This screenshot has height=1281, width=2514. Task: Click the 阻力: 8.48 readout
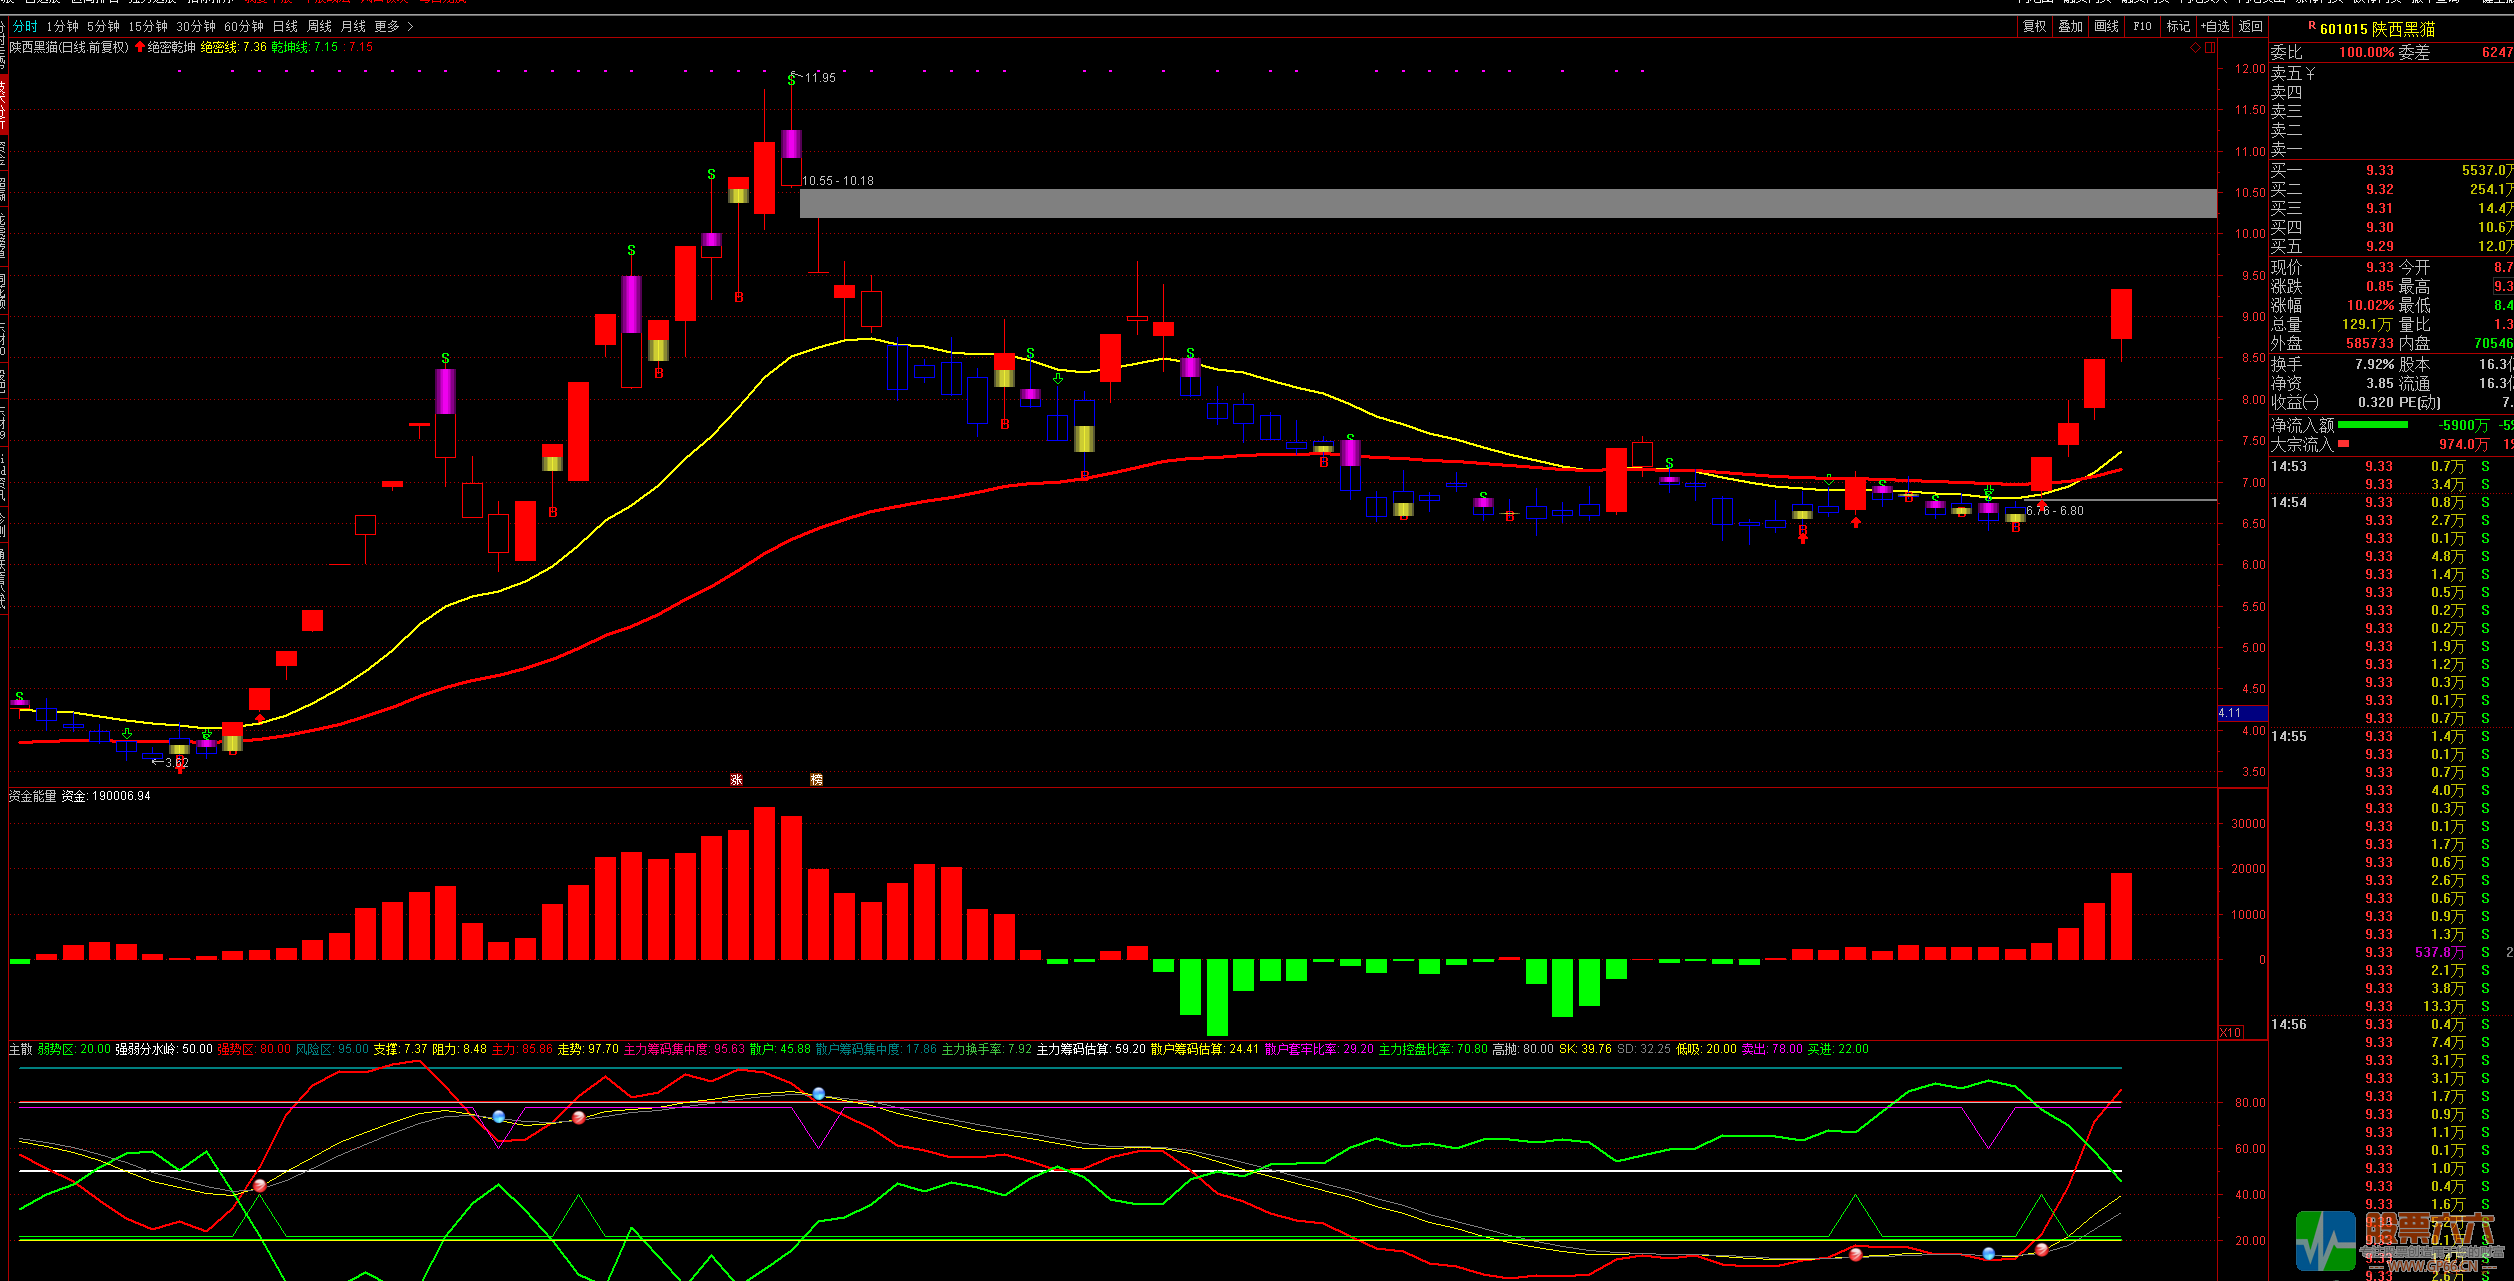pyautogui.click(x=459, y=1049)
